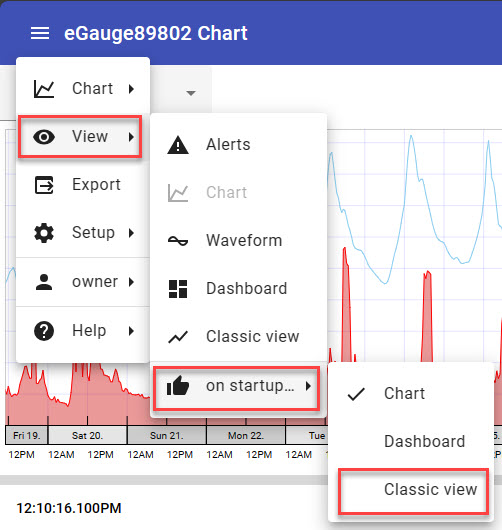Image resolution: width=502 pixels, height=530 pixels.
Task: Click the Export arrow-box icon
Action: click(x=44, y=185)
